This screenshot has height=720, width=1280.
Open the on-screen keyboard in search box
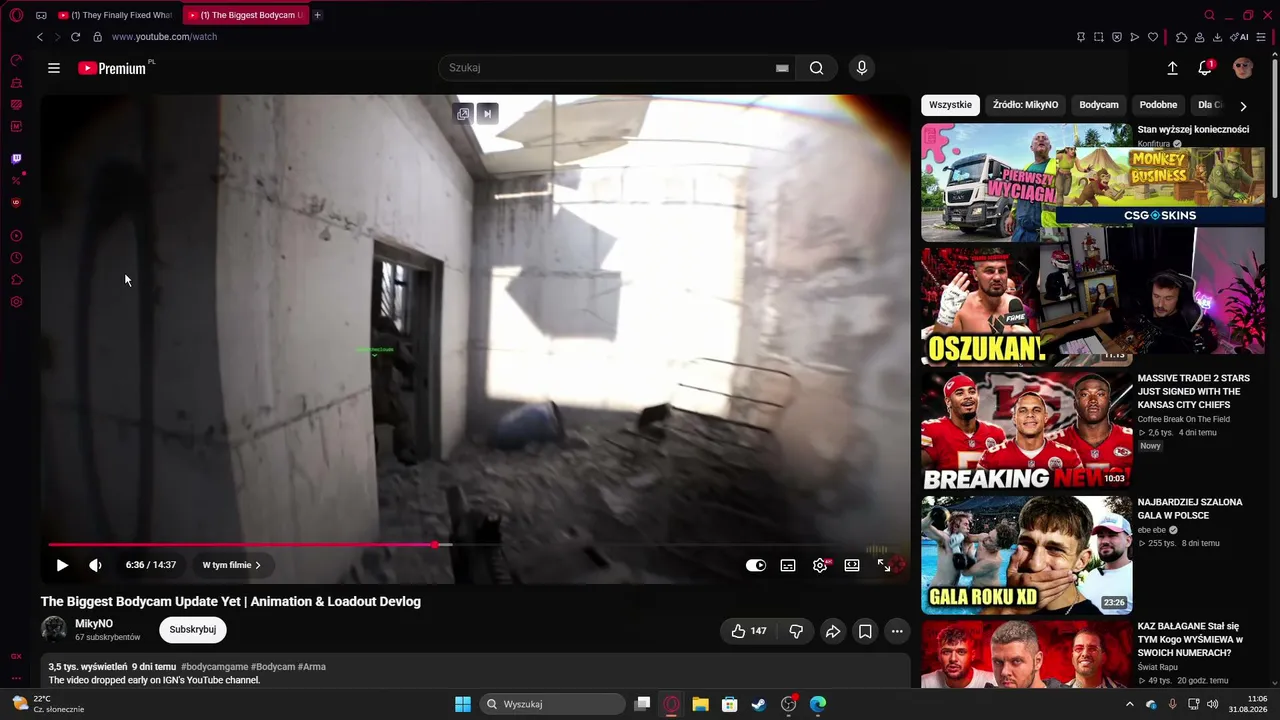point(782,68)
